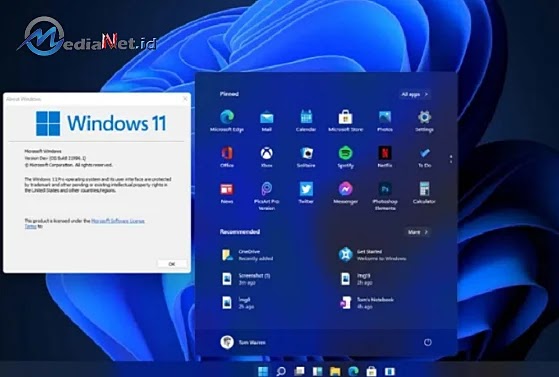
Task: Expand the All apps list
Action: (x=414, y=94)
